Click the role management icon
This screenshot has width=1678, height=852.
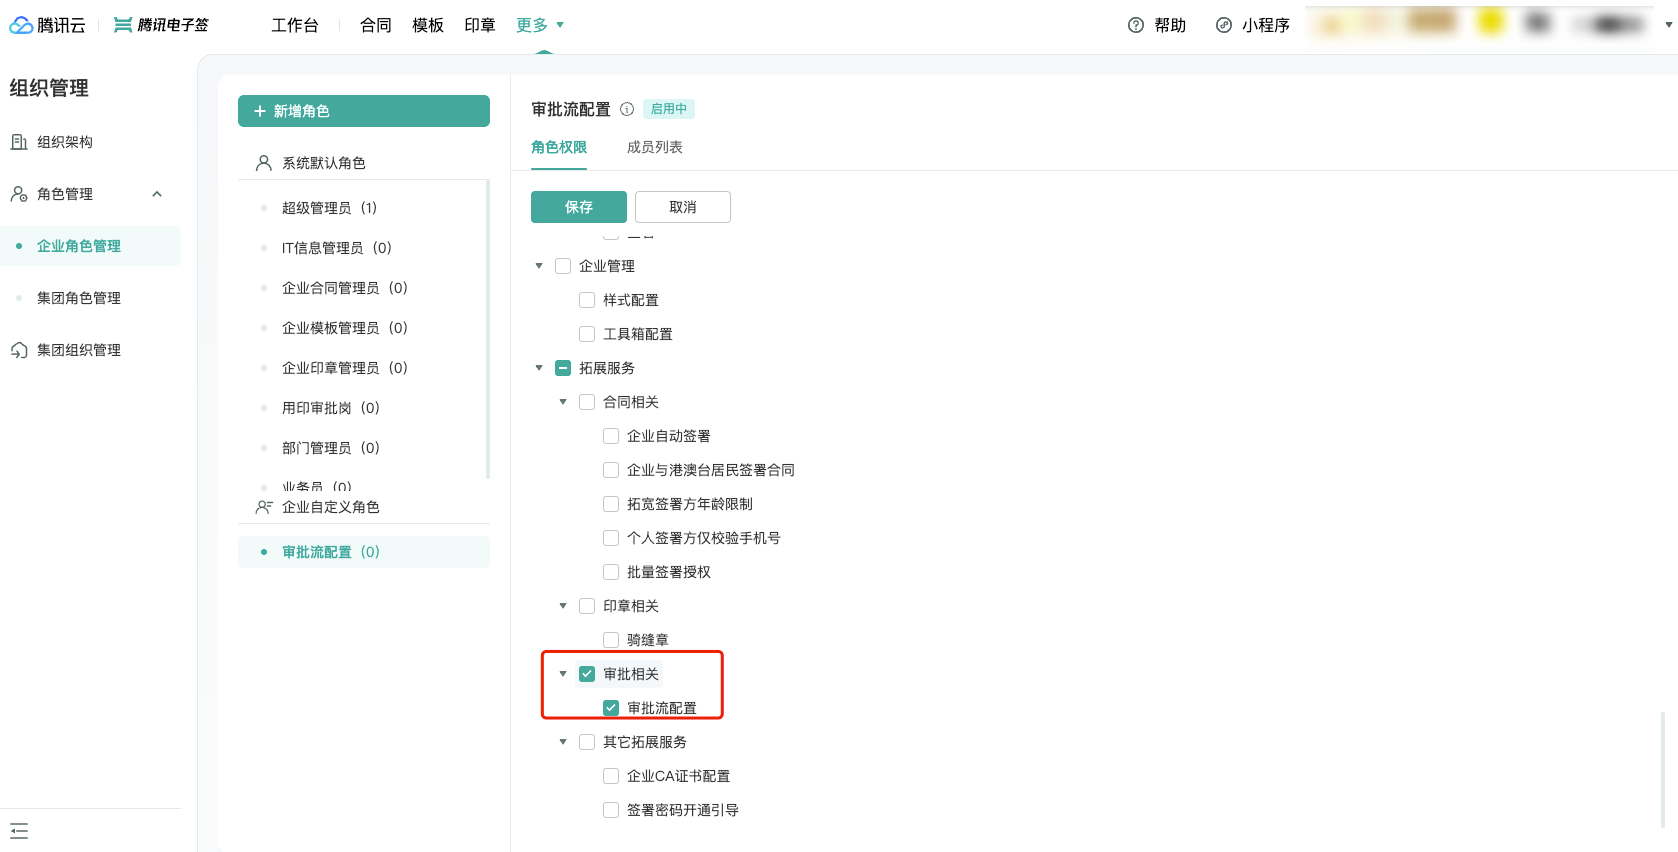(19, 194)
